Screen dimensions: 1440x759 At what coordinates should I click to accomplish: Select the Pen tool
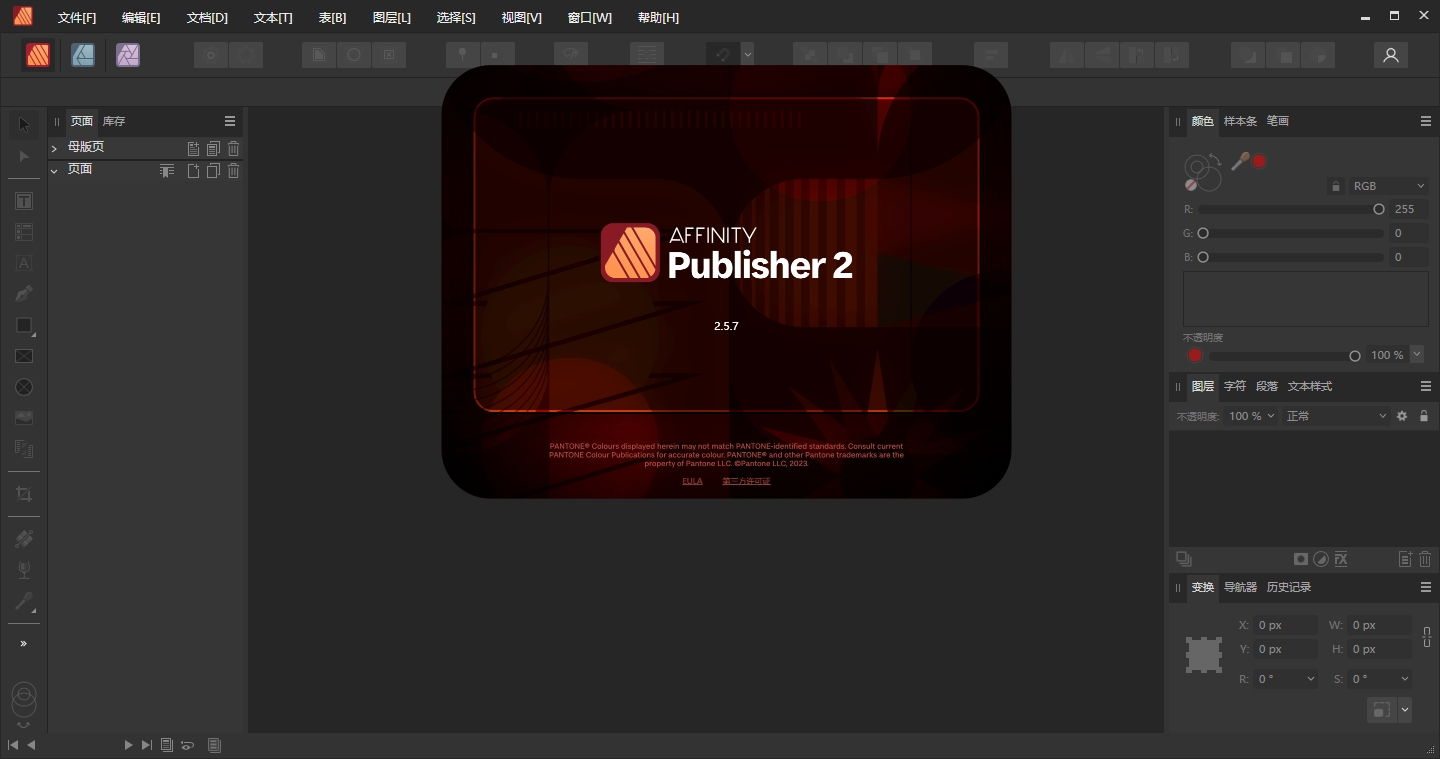(x=24, y=294)
